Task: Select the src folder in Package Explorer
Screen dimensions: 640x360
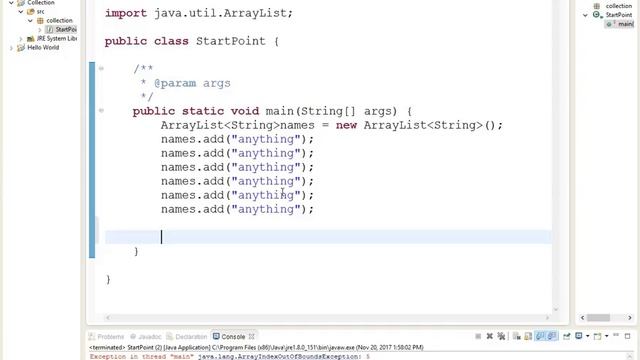Action: (x=40, y=12)
